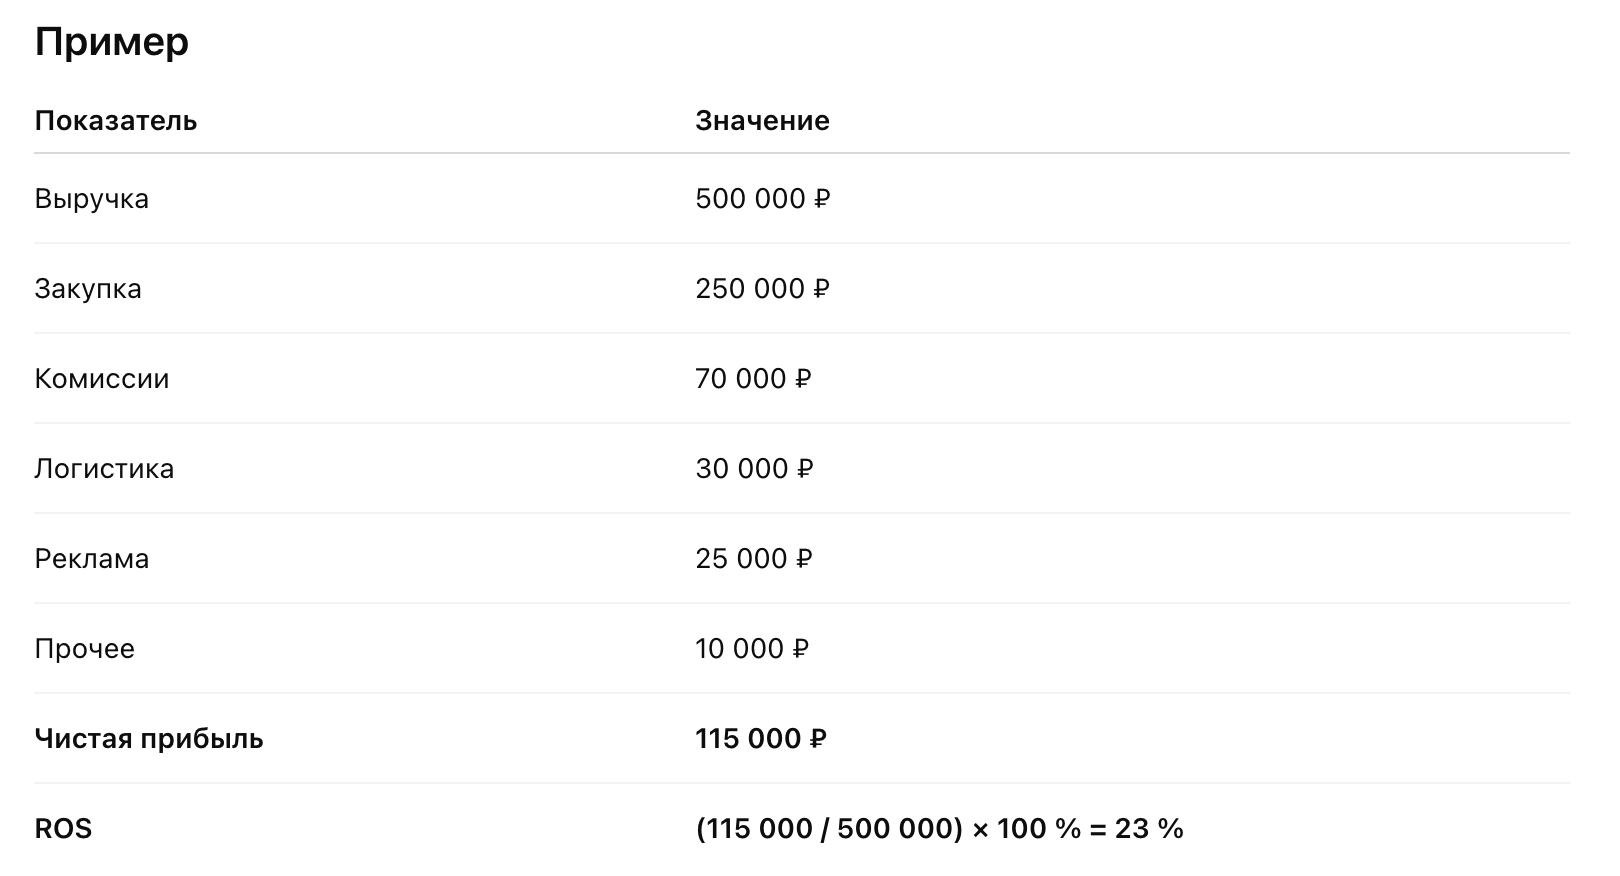Click the "Показатель" column header

pos(115,121)
